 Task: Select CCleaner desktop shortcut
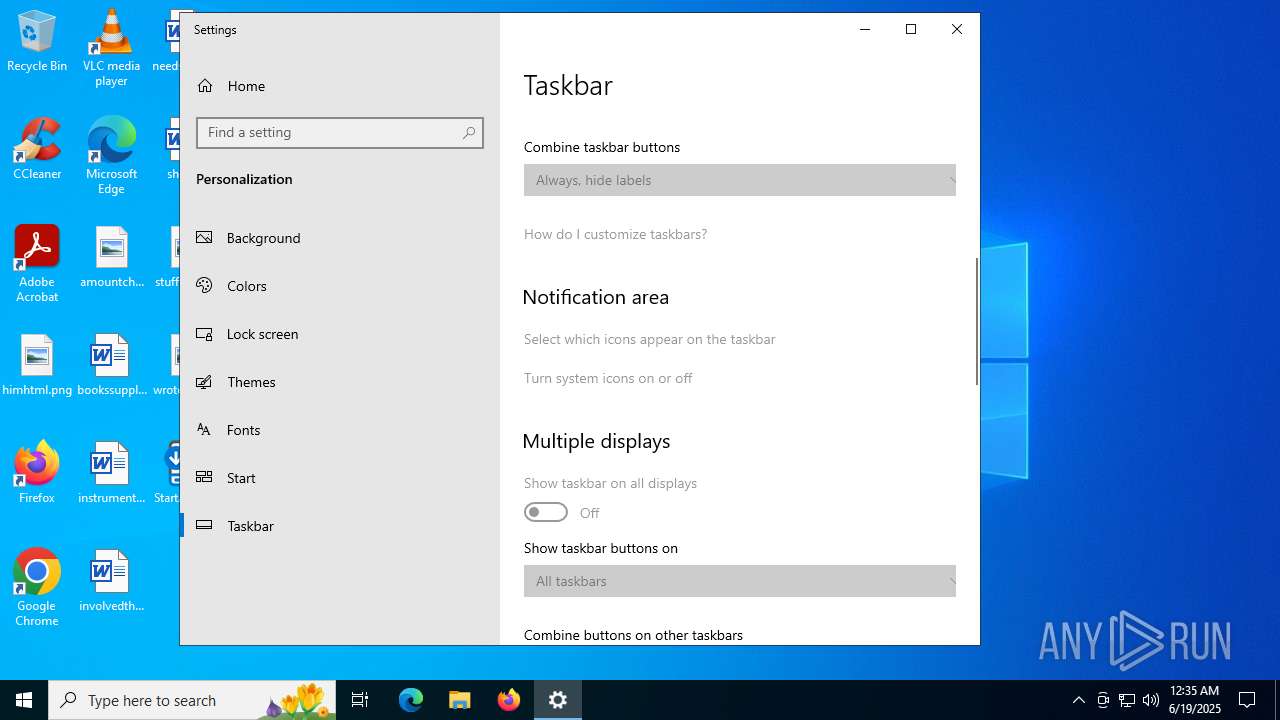[37, 149]
